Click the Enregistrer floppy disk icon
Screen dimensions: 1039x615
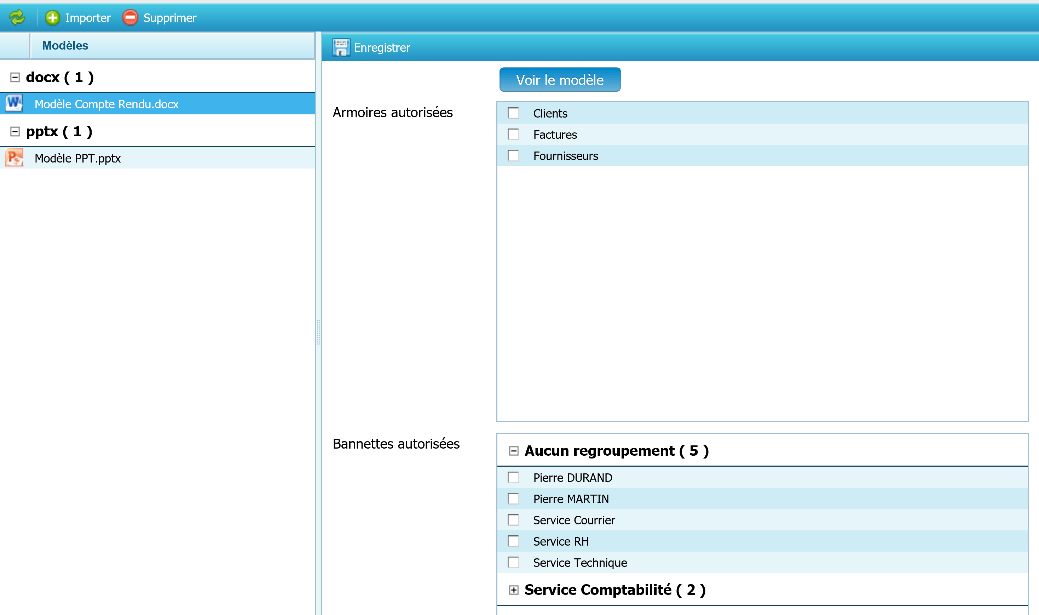click(x=341, y=47)
